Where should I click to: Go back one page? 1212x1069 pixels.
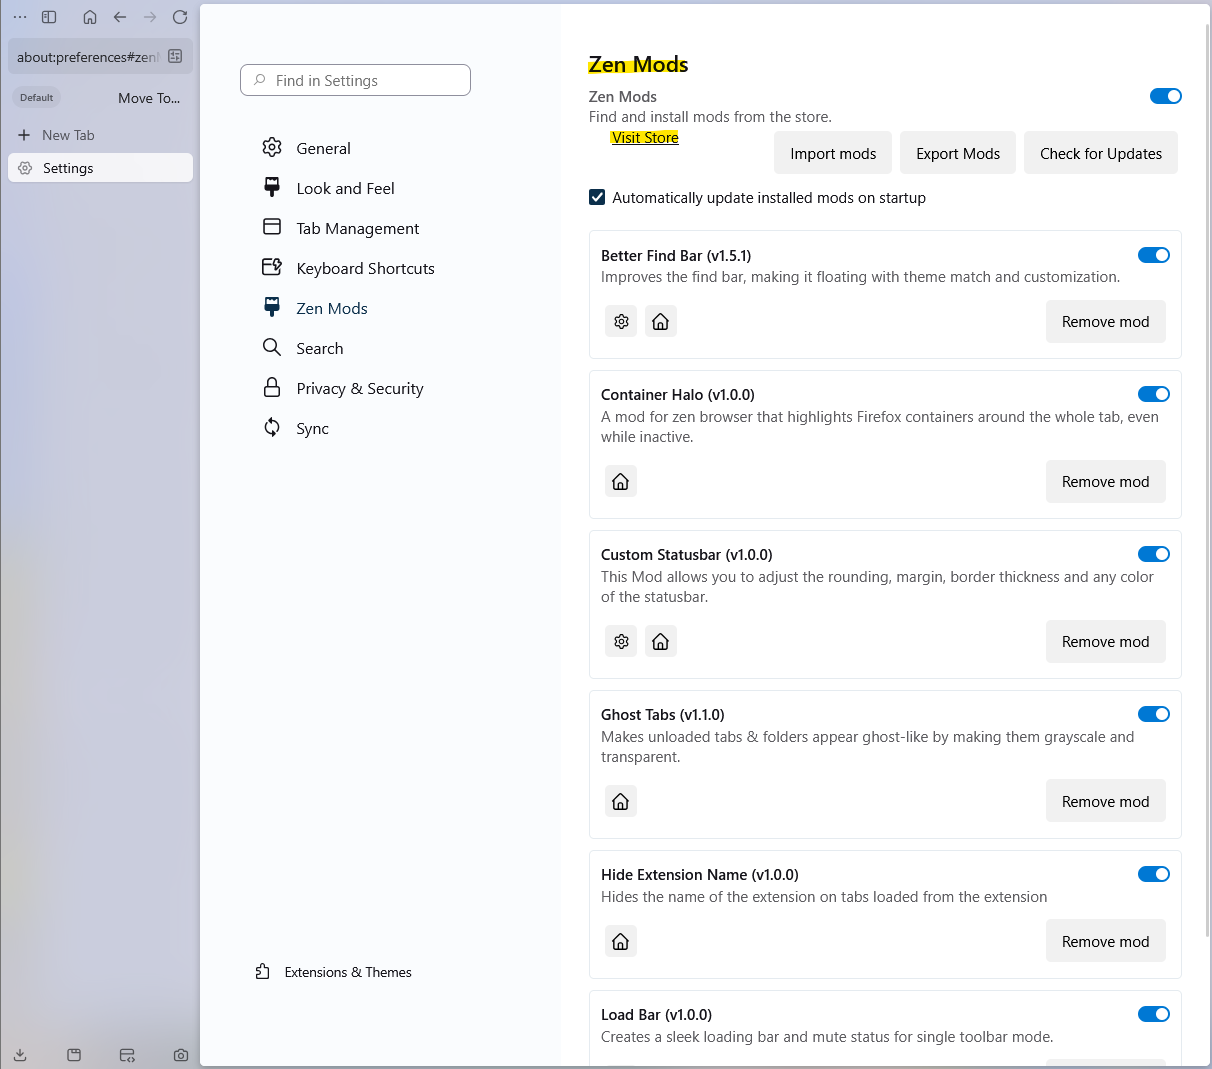coord(120,17)
